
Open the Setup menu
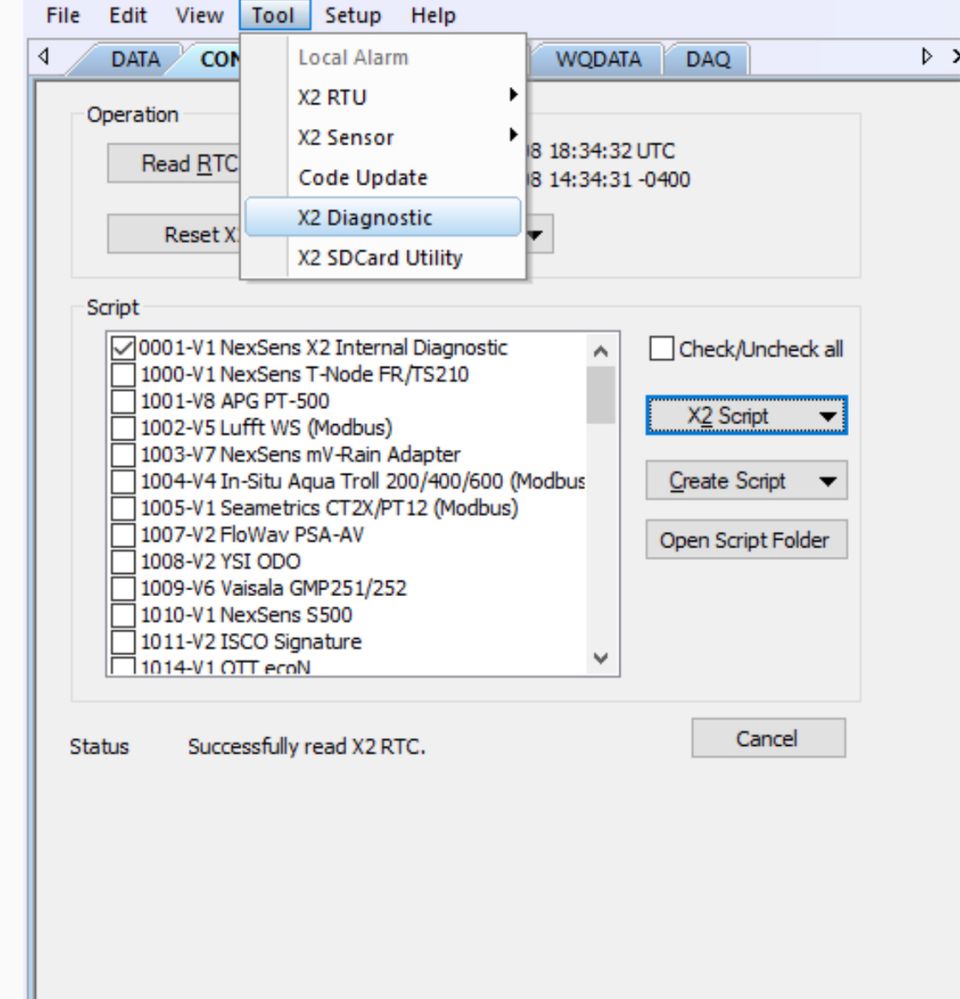[352, 15]
